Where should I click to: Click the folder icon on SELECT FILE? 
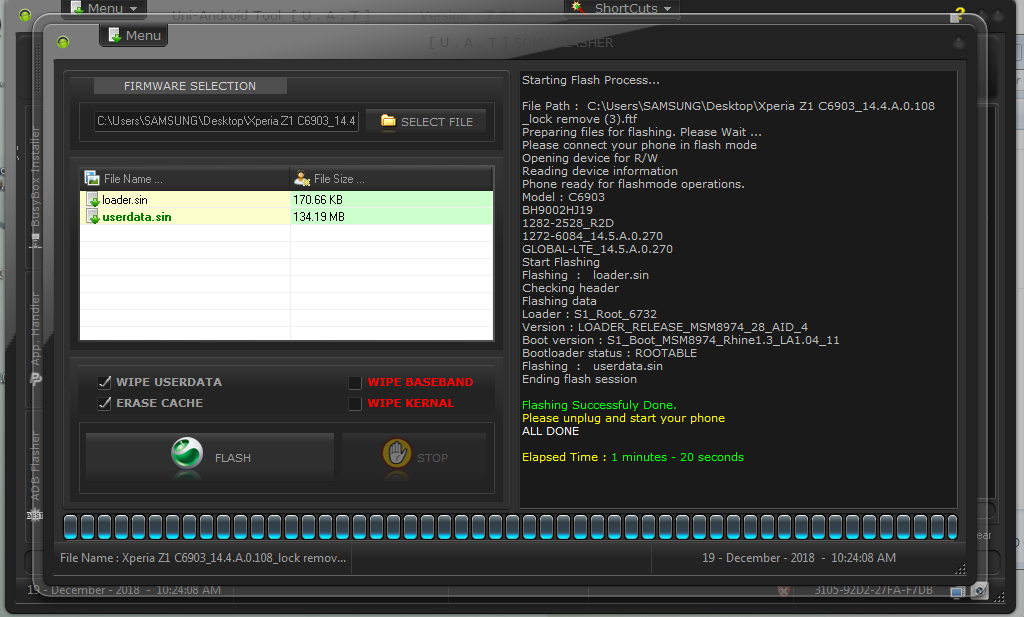click(x=388, y=121)
